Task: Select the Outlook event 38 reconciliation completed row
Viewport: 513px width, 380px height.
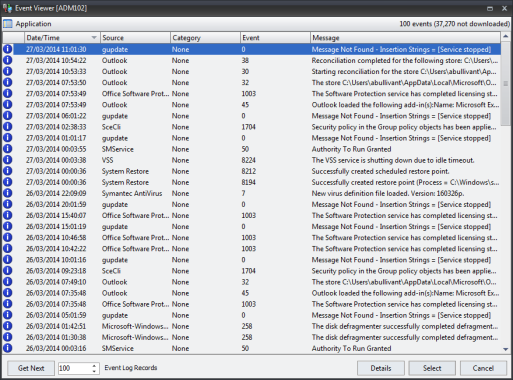Action: pos(251,60)
